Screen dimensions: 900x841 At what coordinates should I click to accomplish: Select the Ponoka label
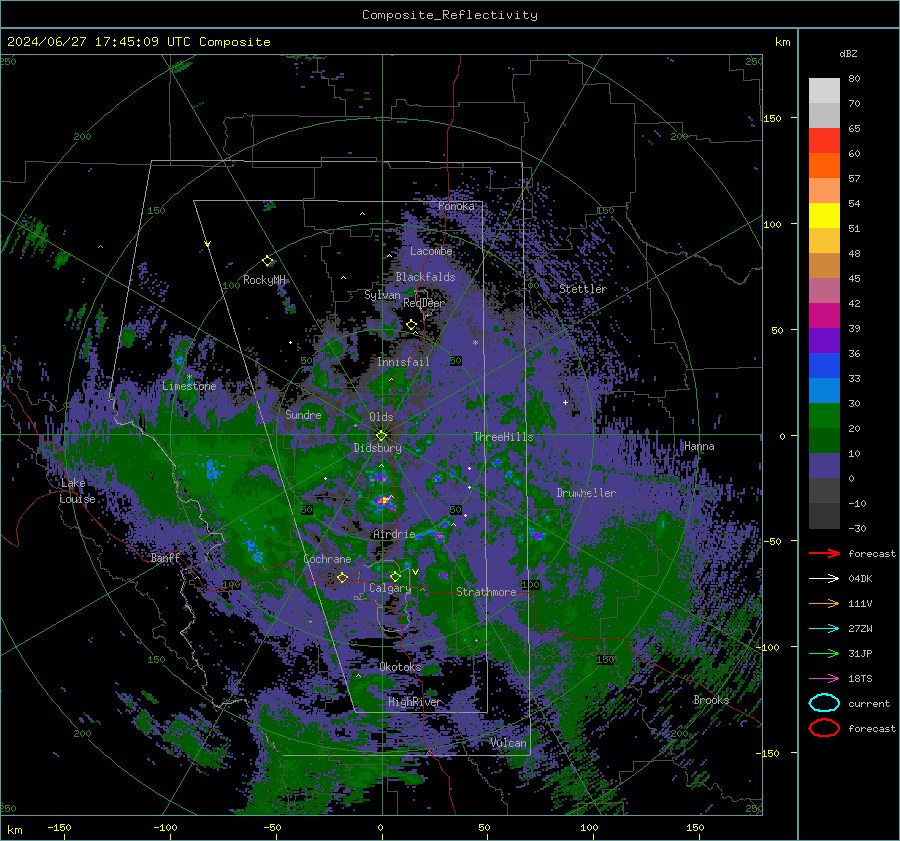[456, 207]
